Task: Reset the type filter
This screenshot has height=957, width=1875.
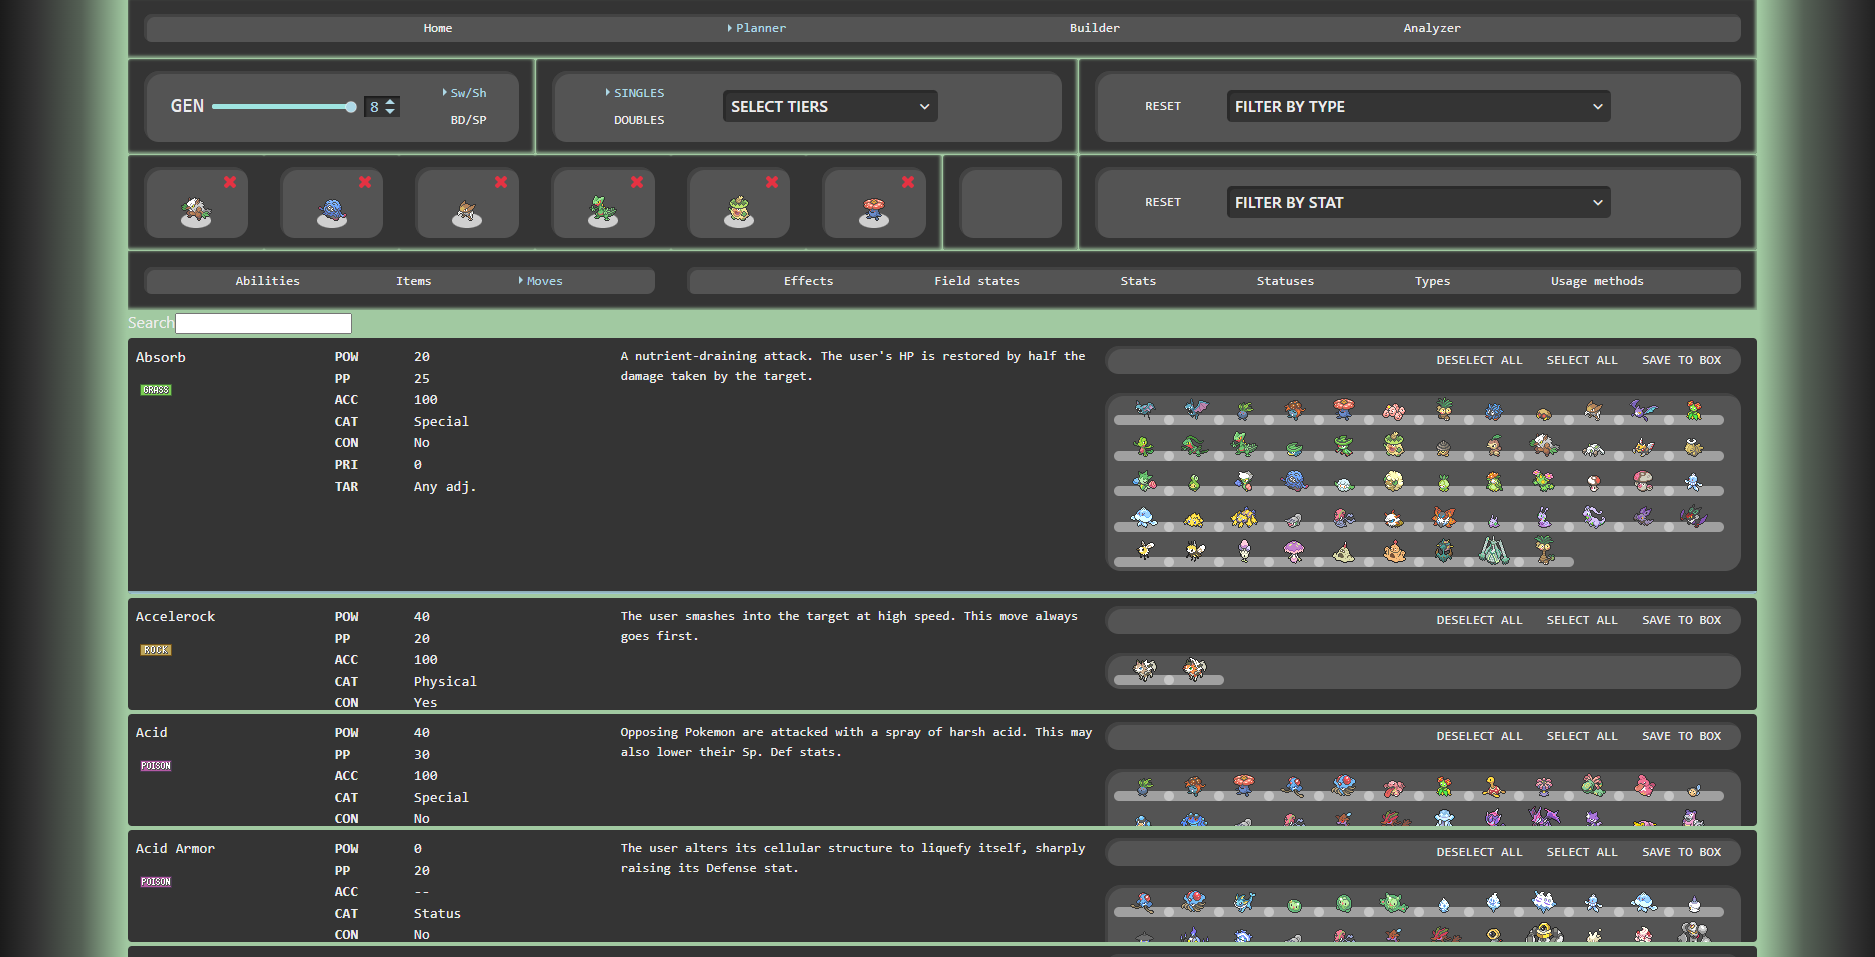Action: [1163, 106]
